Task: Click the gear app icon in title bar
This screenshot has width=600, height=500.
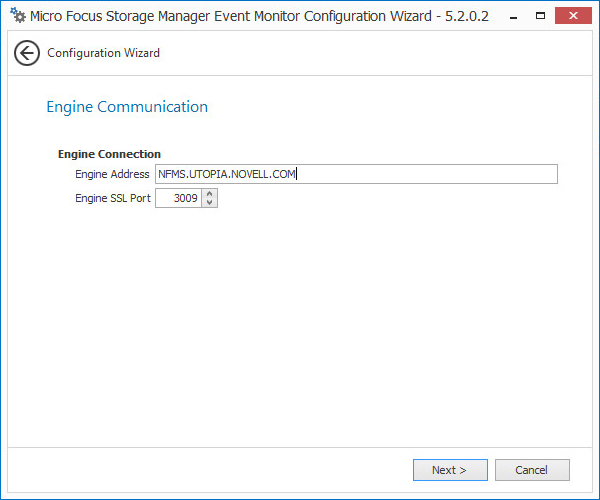Action: tap(17, 17)
